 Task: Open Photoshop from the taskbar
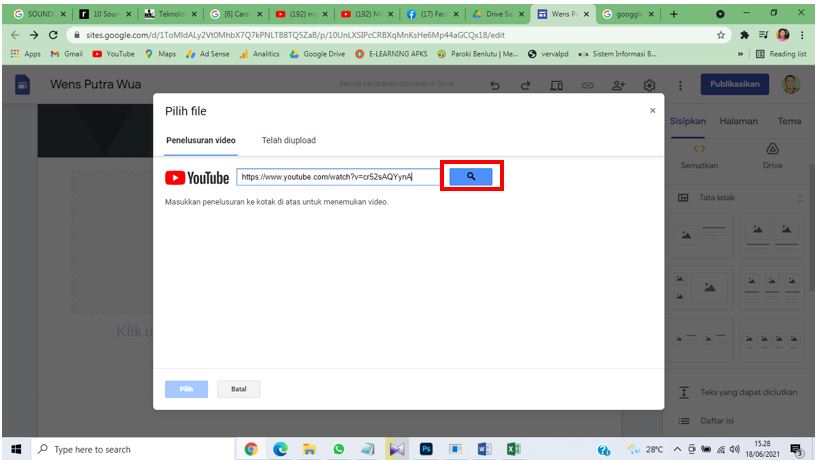tap(426, 449)
